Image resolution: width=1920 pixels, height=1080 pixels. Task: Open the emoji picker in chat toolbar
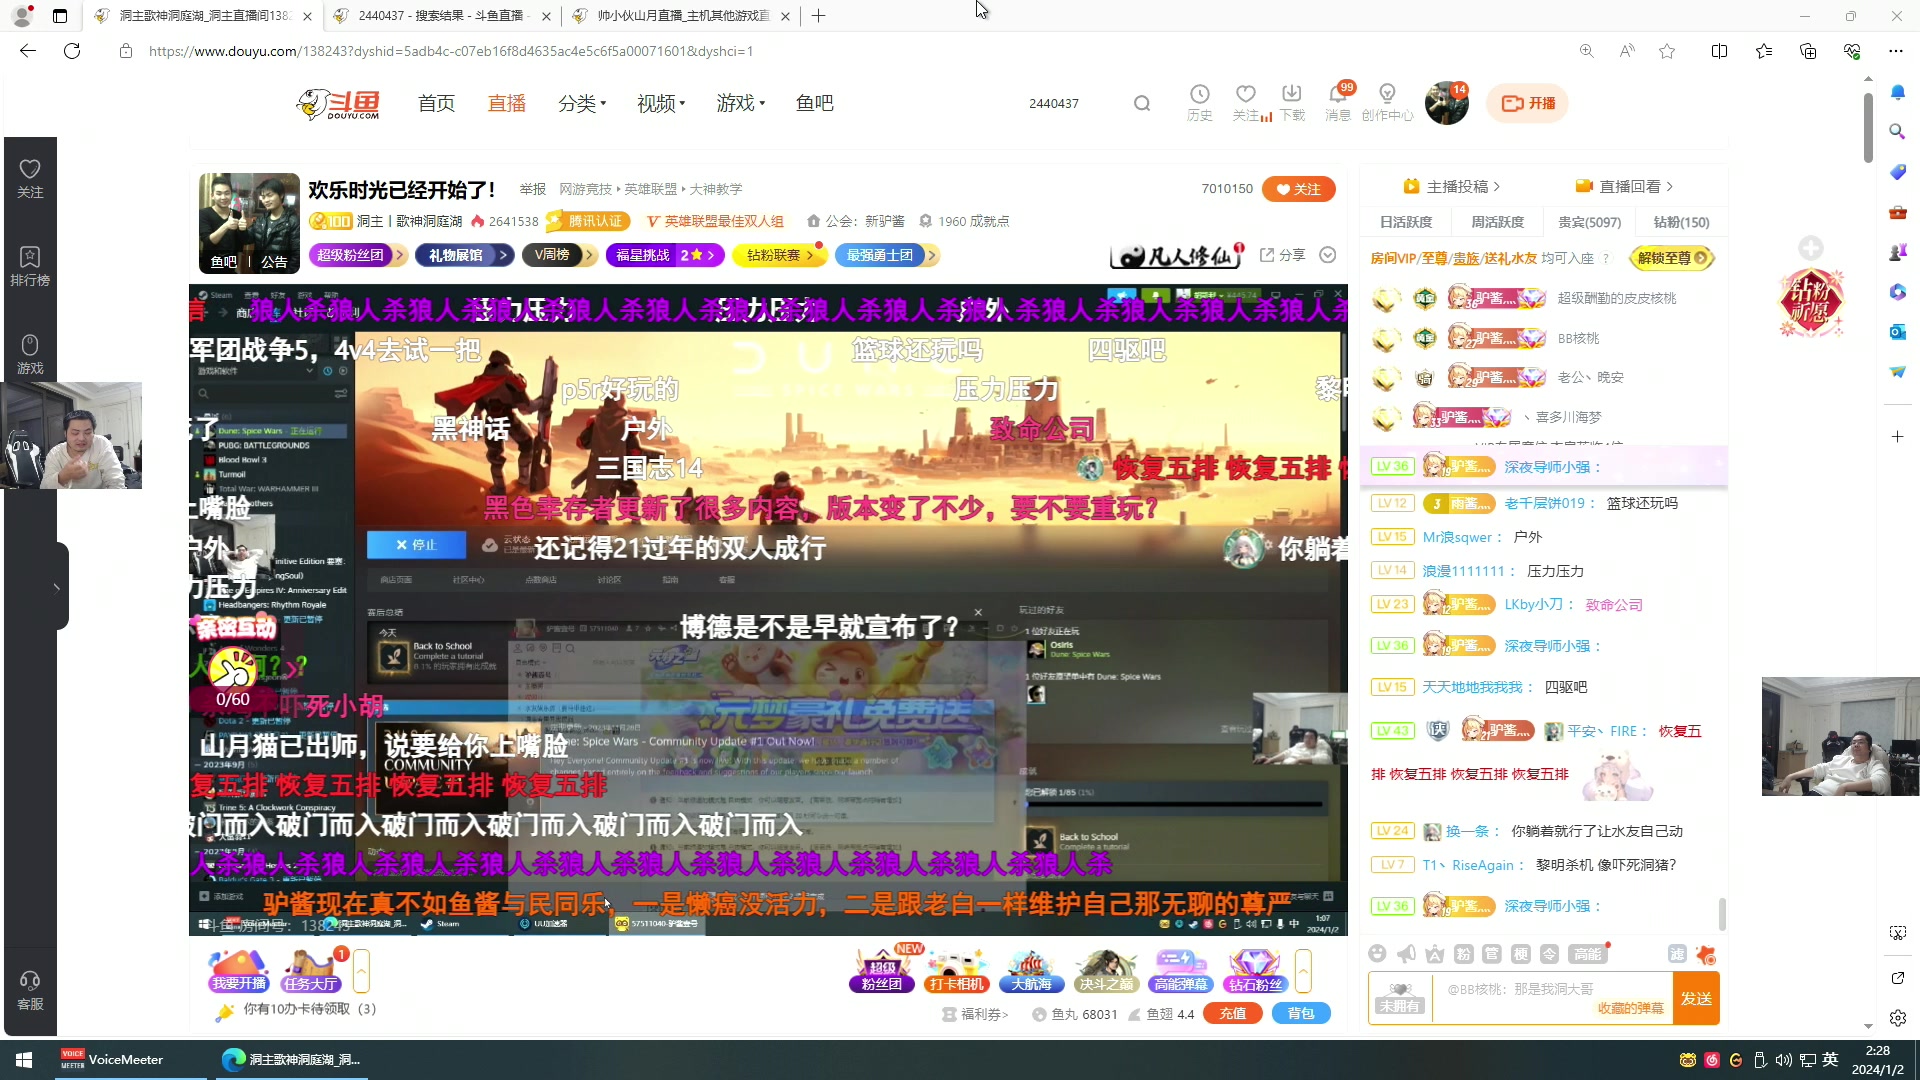1377,954
